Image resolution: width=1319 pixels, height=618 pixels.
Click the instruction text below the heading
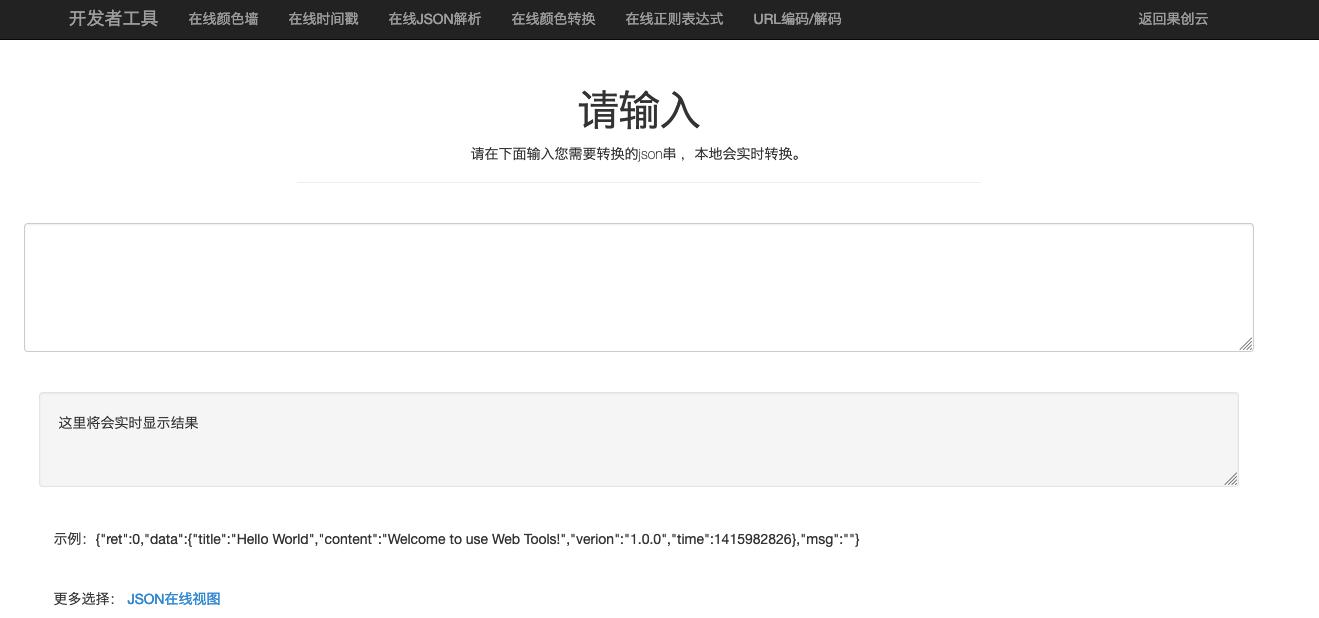tap(639, 154)
